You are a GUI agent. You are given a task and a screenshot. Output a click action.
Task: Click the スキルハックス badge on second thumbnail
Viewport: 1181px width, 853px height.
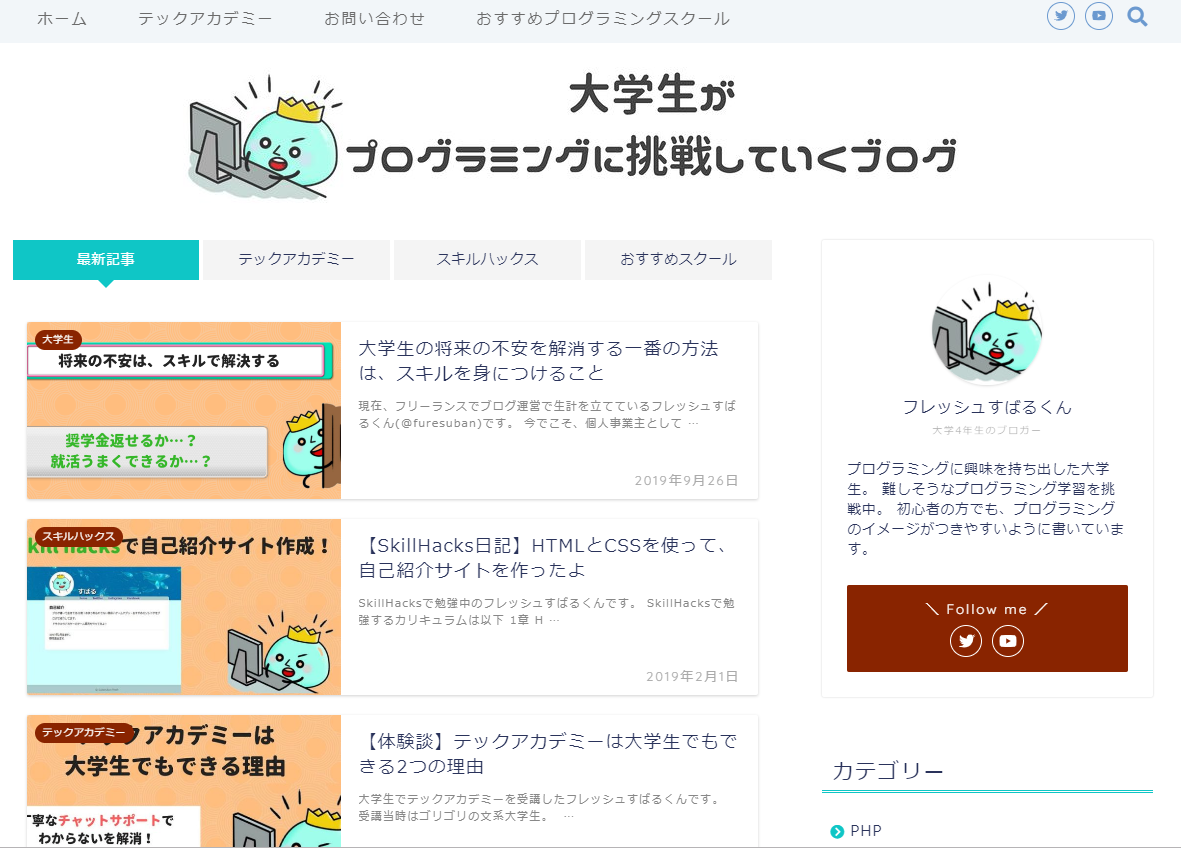pos(78,536)
